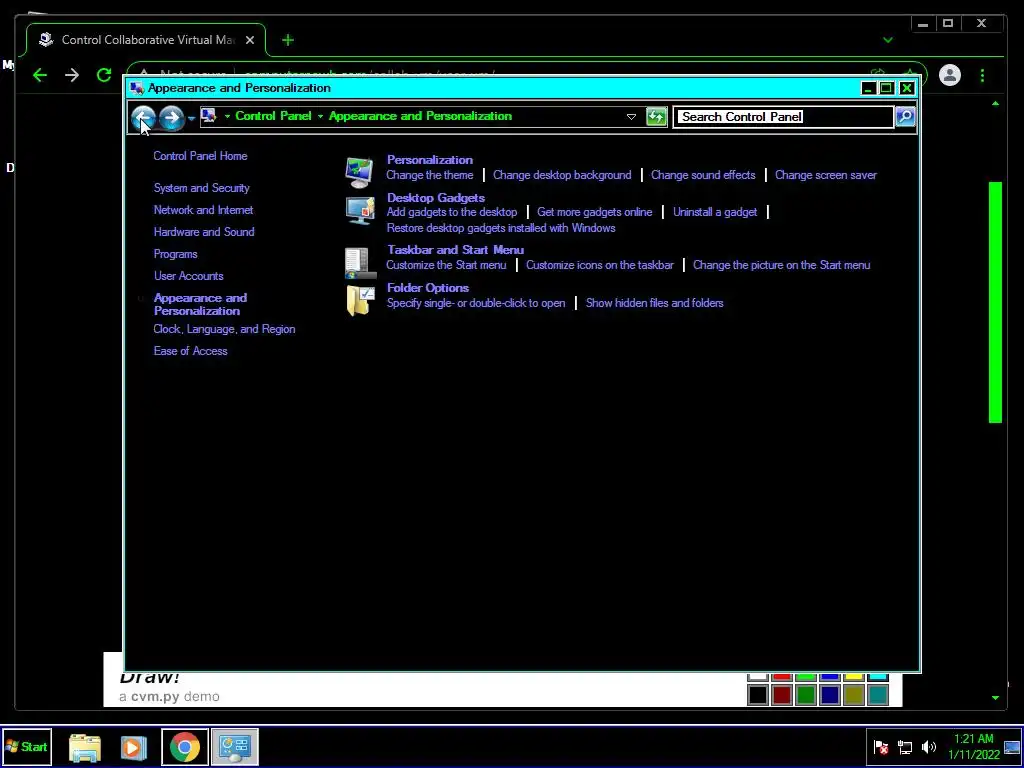Viewport: 1024px width, 768px height.
Task: Select the Control Collaborative Virtual Machine tab
Action: coord(146,40)
